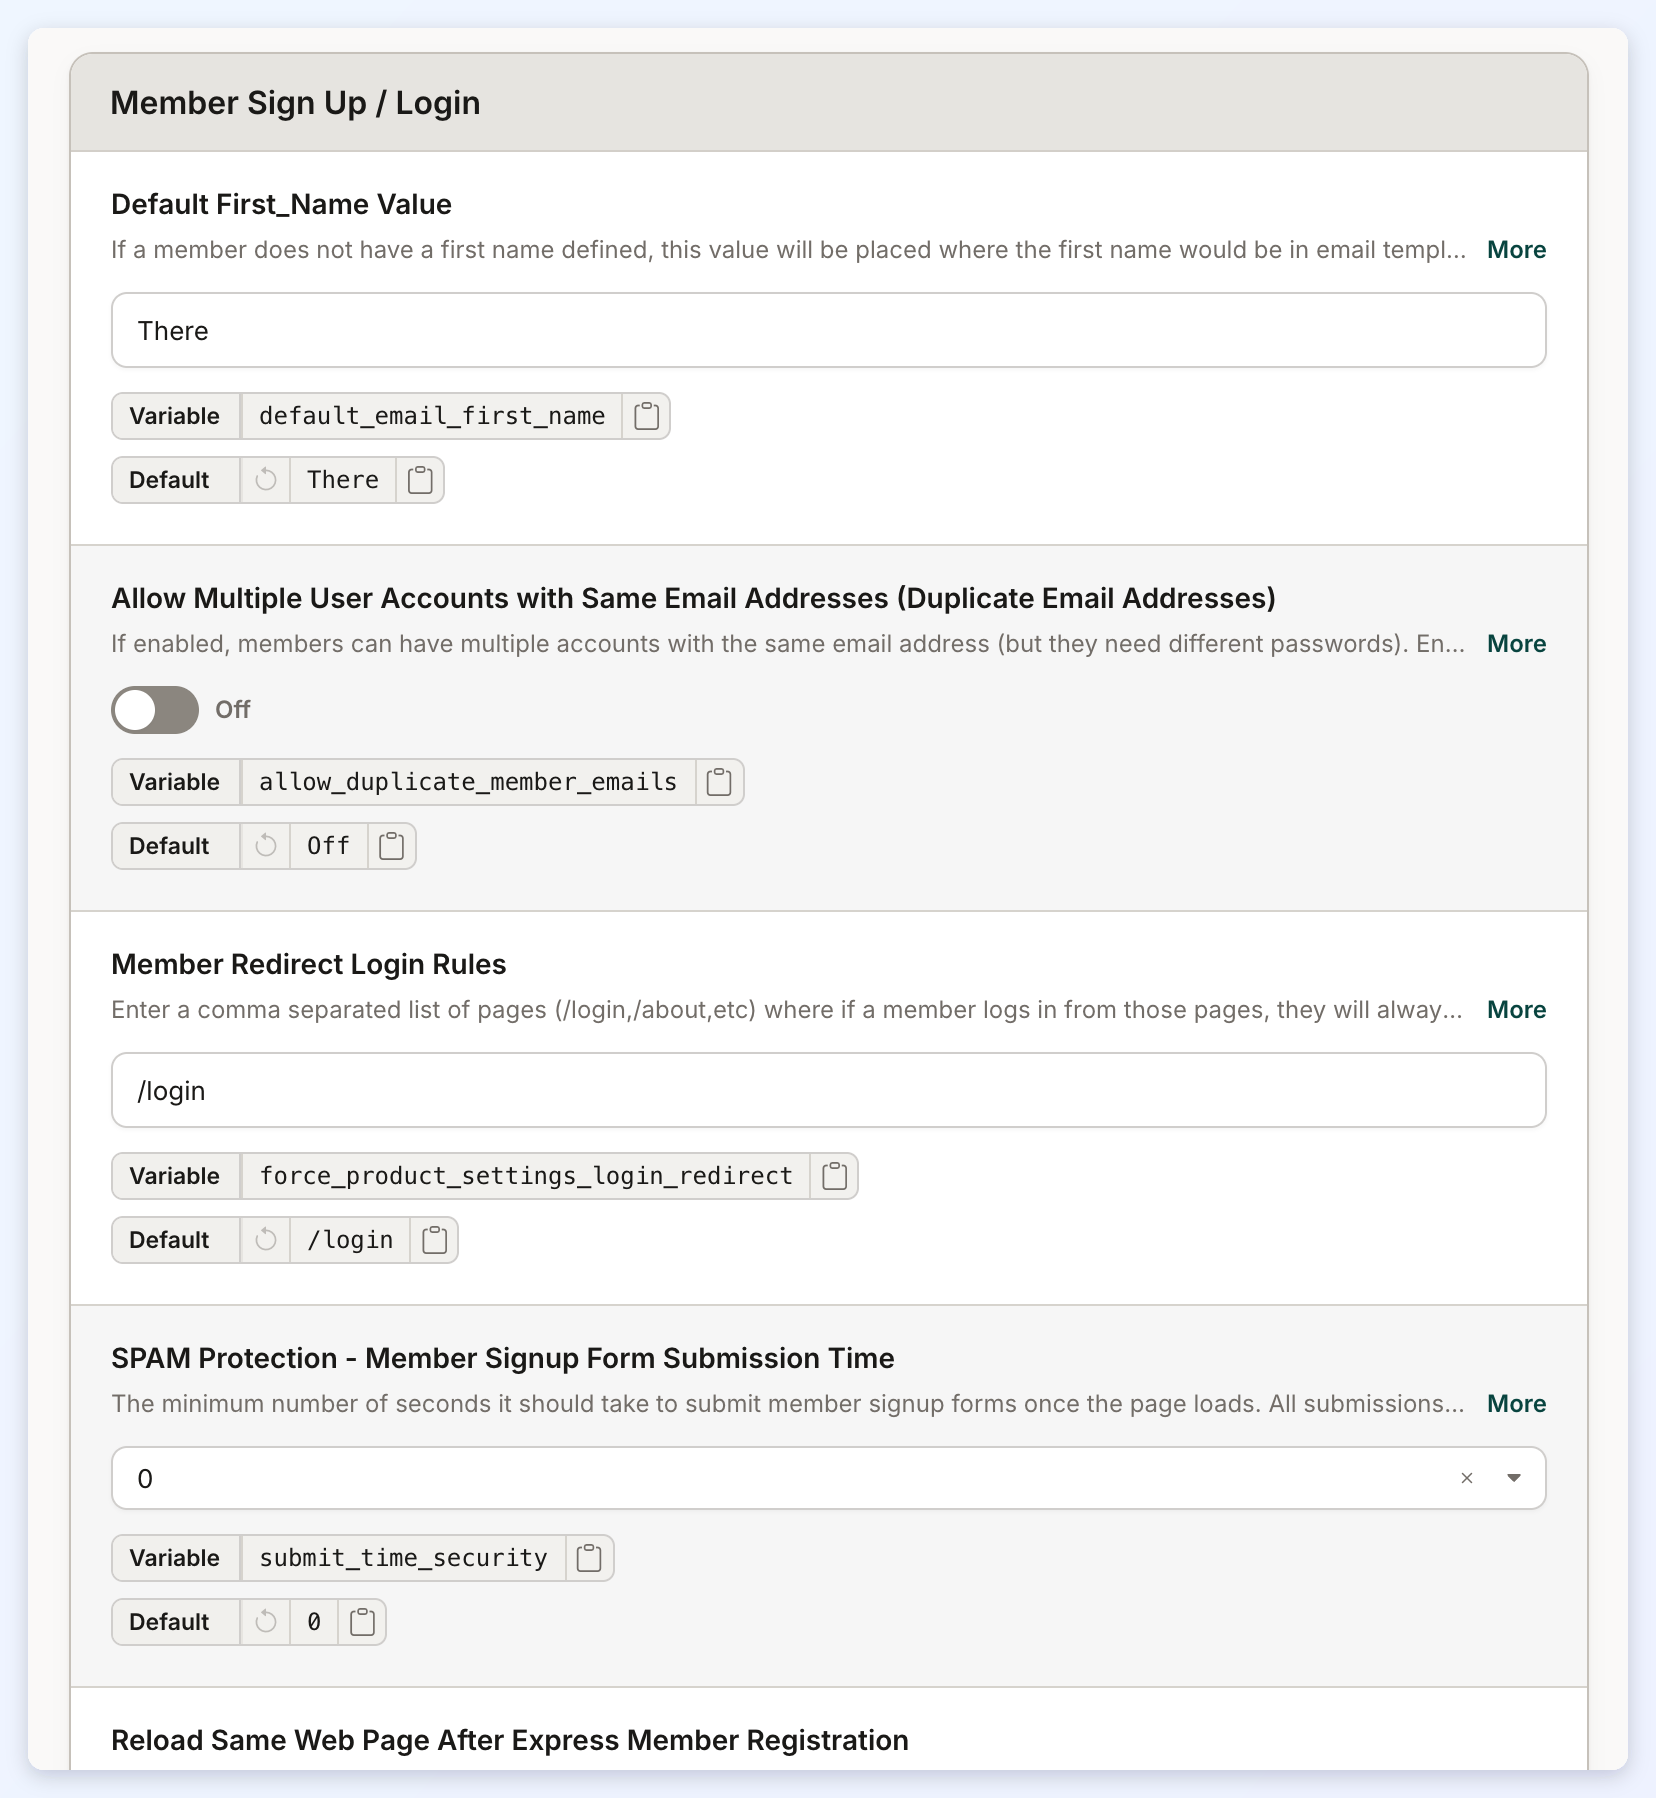Click 'Member Redirect Login Rules' title
The height and width of the screenshot is (1798, 1656).
pos(309,964)
